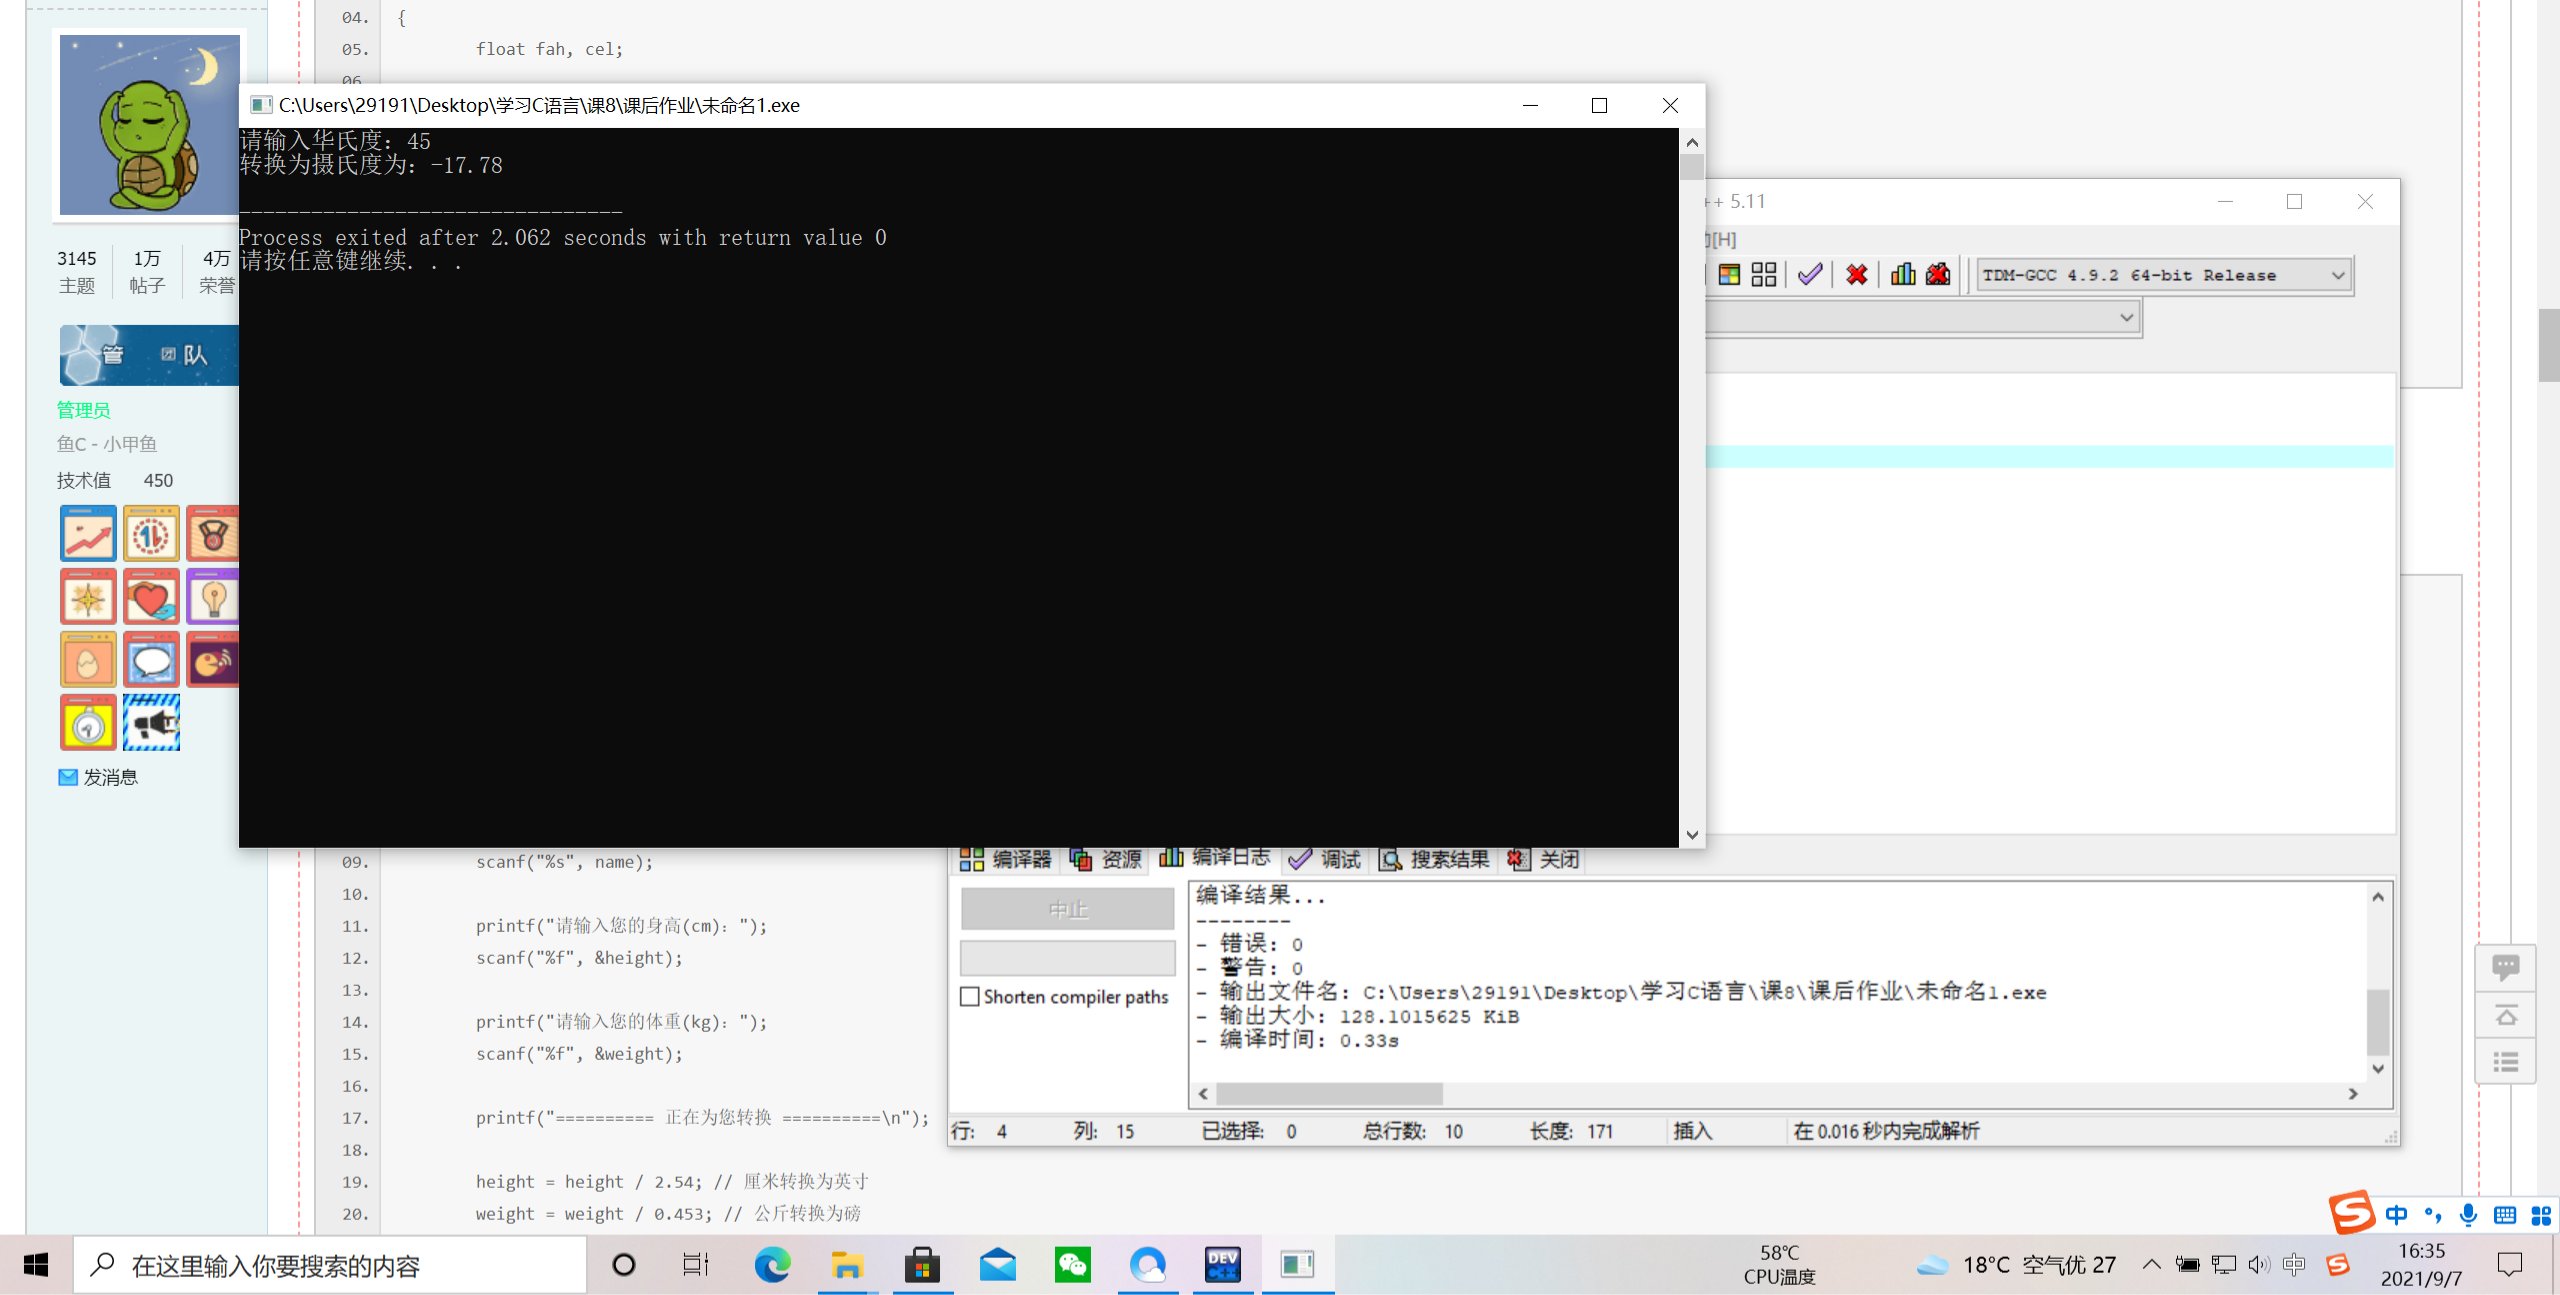Click the megaphone medal icon
Screen dimensions: 2560x1295
click(x=151, y=723)
